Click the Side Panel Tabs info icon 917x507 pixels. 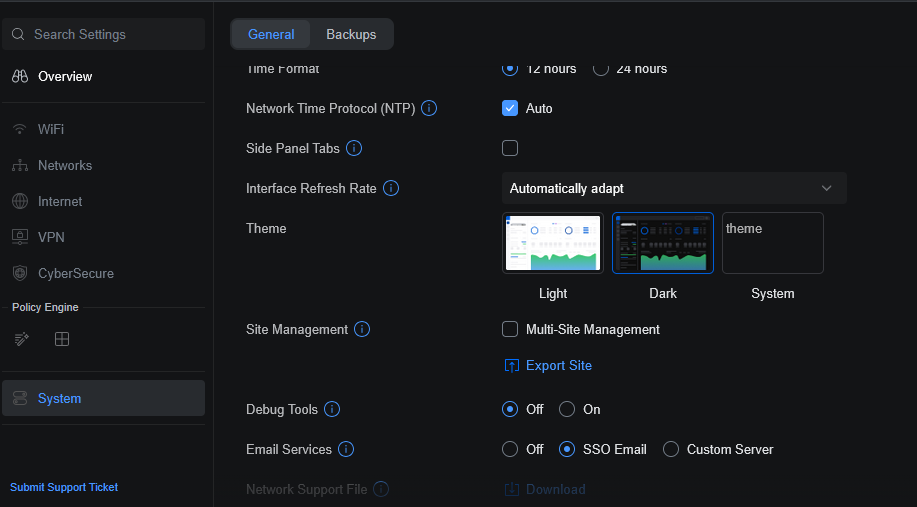(354, 148)
